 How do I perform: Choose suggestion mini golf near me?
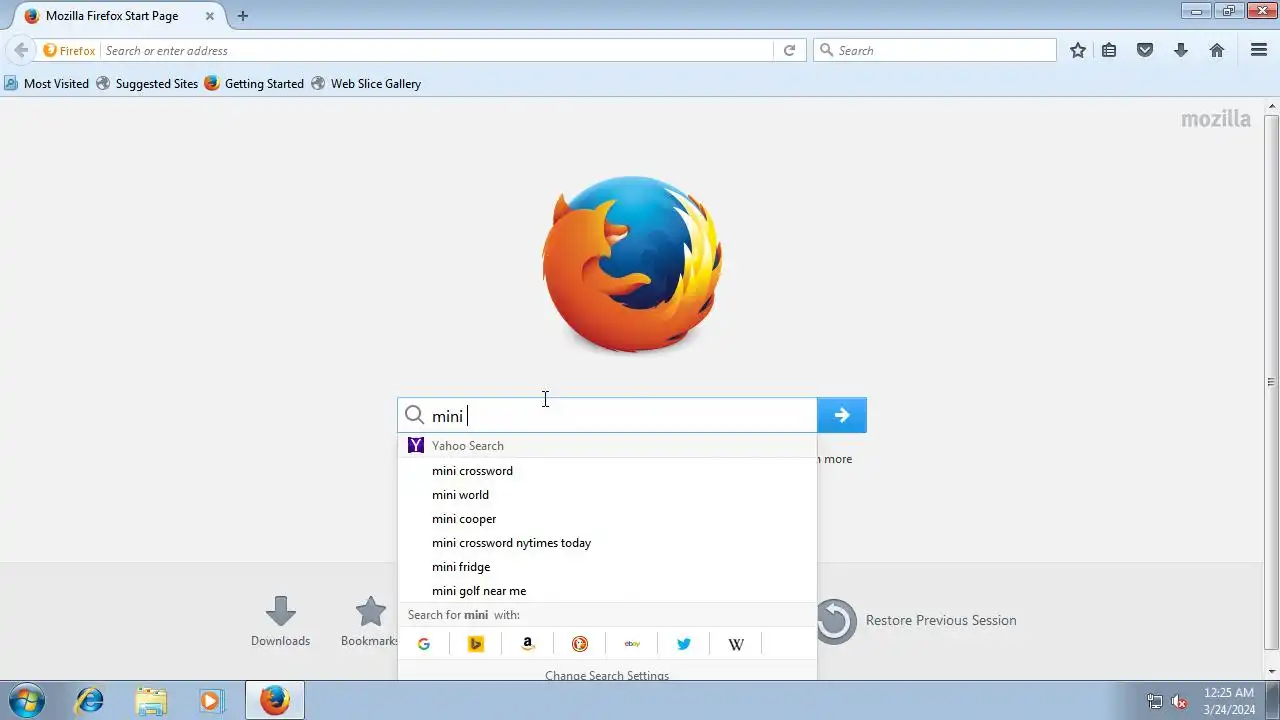[607, 591]
